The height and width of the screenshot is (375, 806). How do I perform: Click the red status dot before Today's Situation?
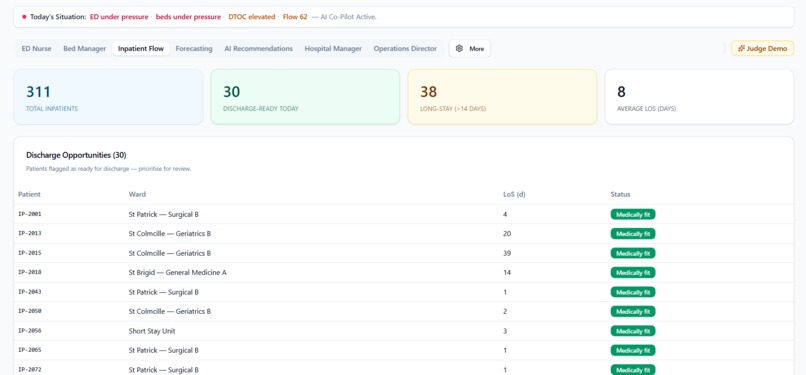pos(24,17)
